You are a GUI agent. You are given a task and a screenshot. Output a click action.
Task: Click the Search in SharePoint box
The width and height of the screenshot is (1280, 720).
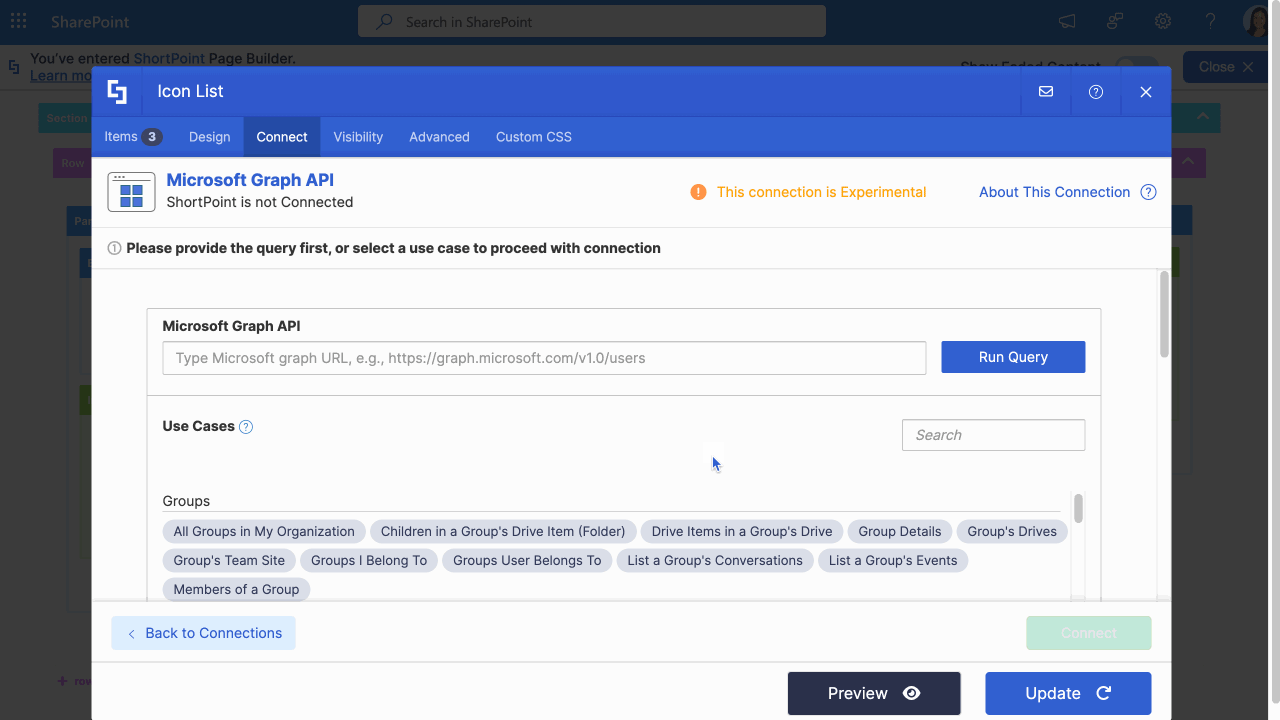[x=592, y=21]
